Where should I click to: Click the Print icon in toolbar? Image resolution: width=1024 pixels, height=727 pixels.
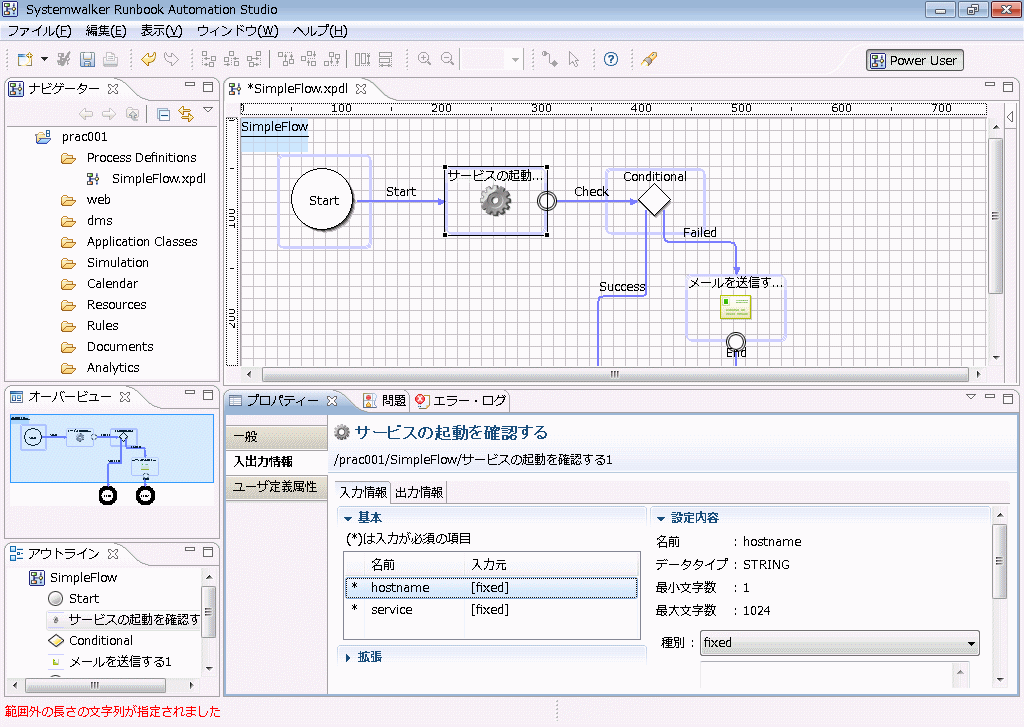(x=110, y=59)
